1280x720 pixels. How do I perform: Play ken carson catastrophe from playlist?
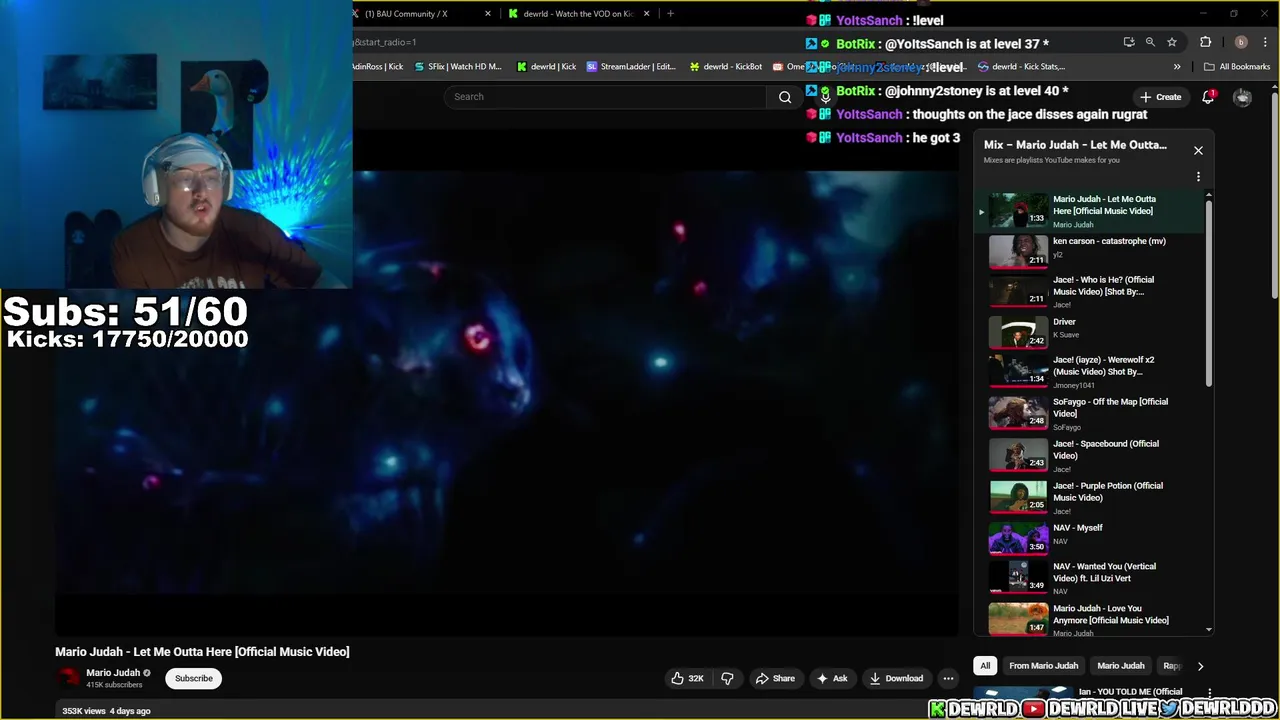click(x=1088, y=251)
